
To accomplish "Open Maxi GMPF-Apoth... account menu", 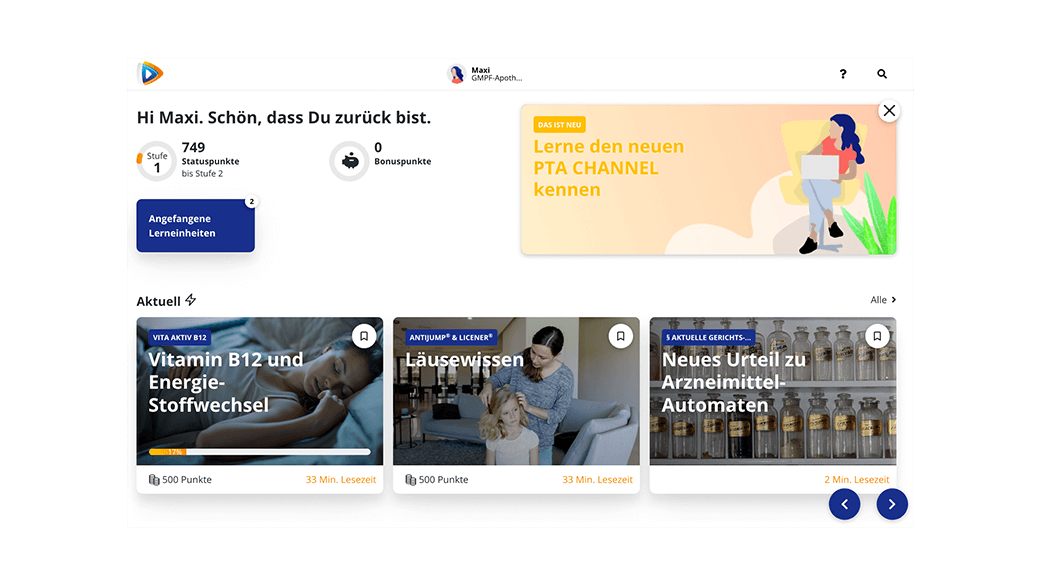I will pos(485,74).
